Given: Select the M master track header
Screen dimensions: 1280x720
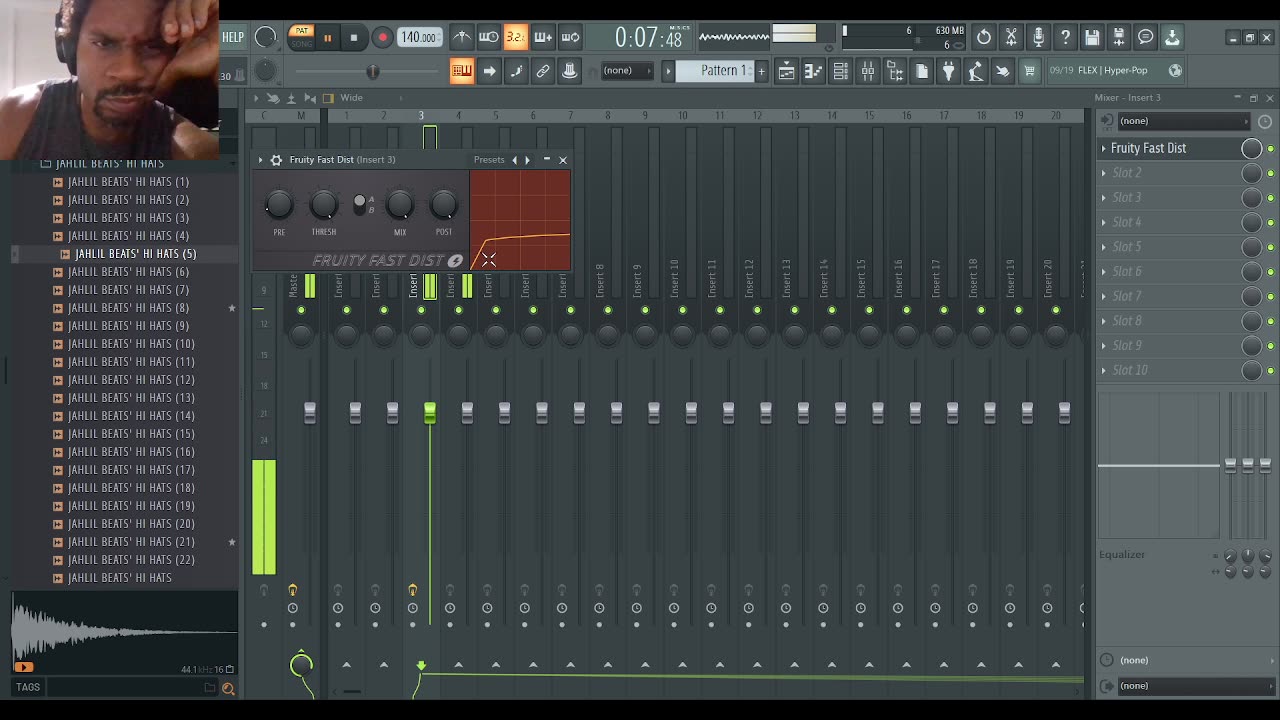Looking at the screenshot, I should click(301, 116).
